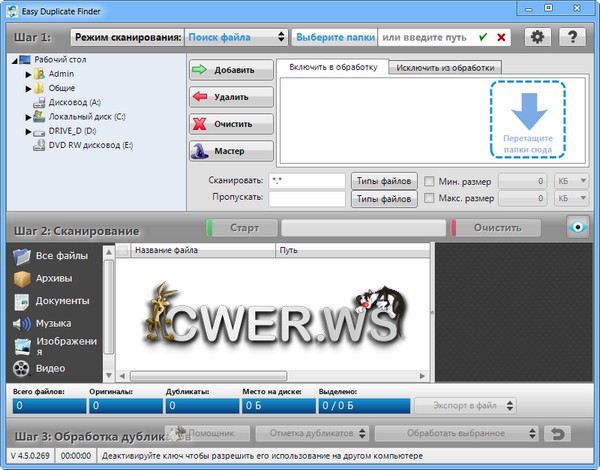Expand the Admin folder in tree
Screen dimensions: 600x470
(29, 74)
